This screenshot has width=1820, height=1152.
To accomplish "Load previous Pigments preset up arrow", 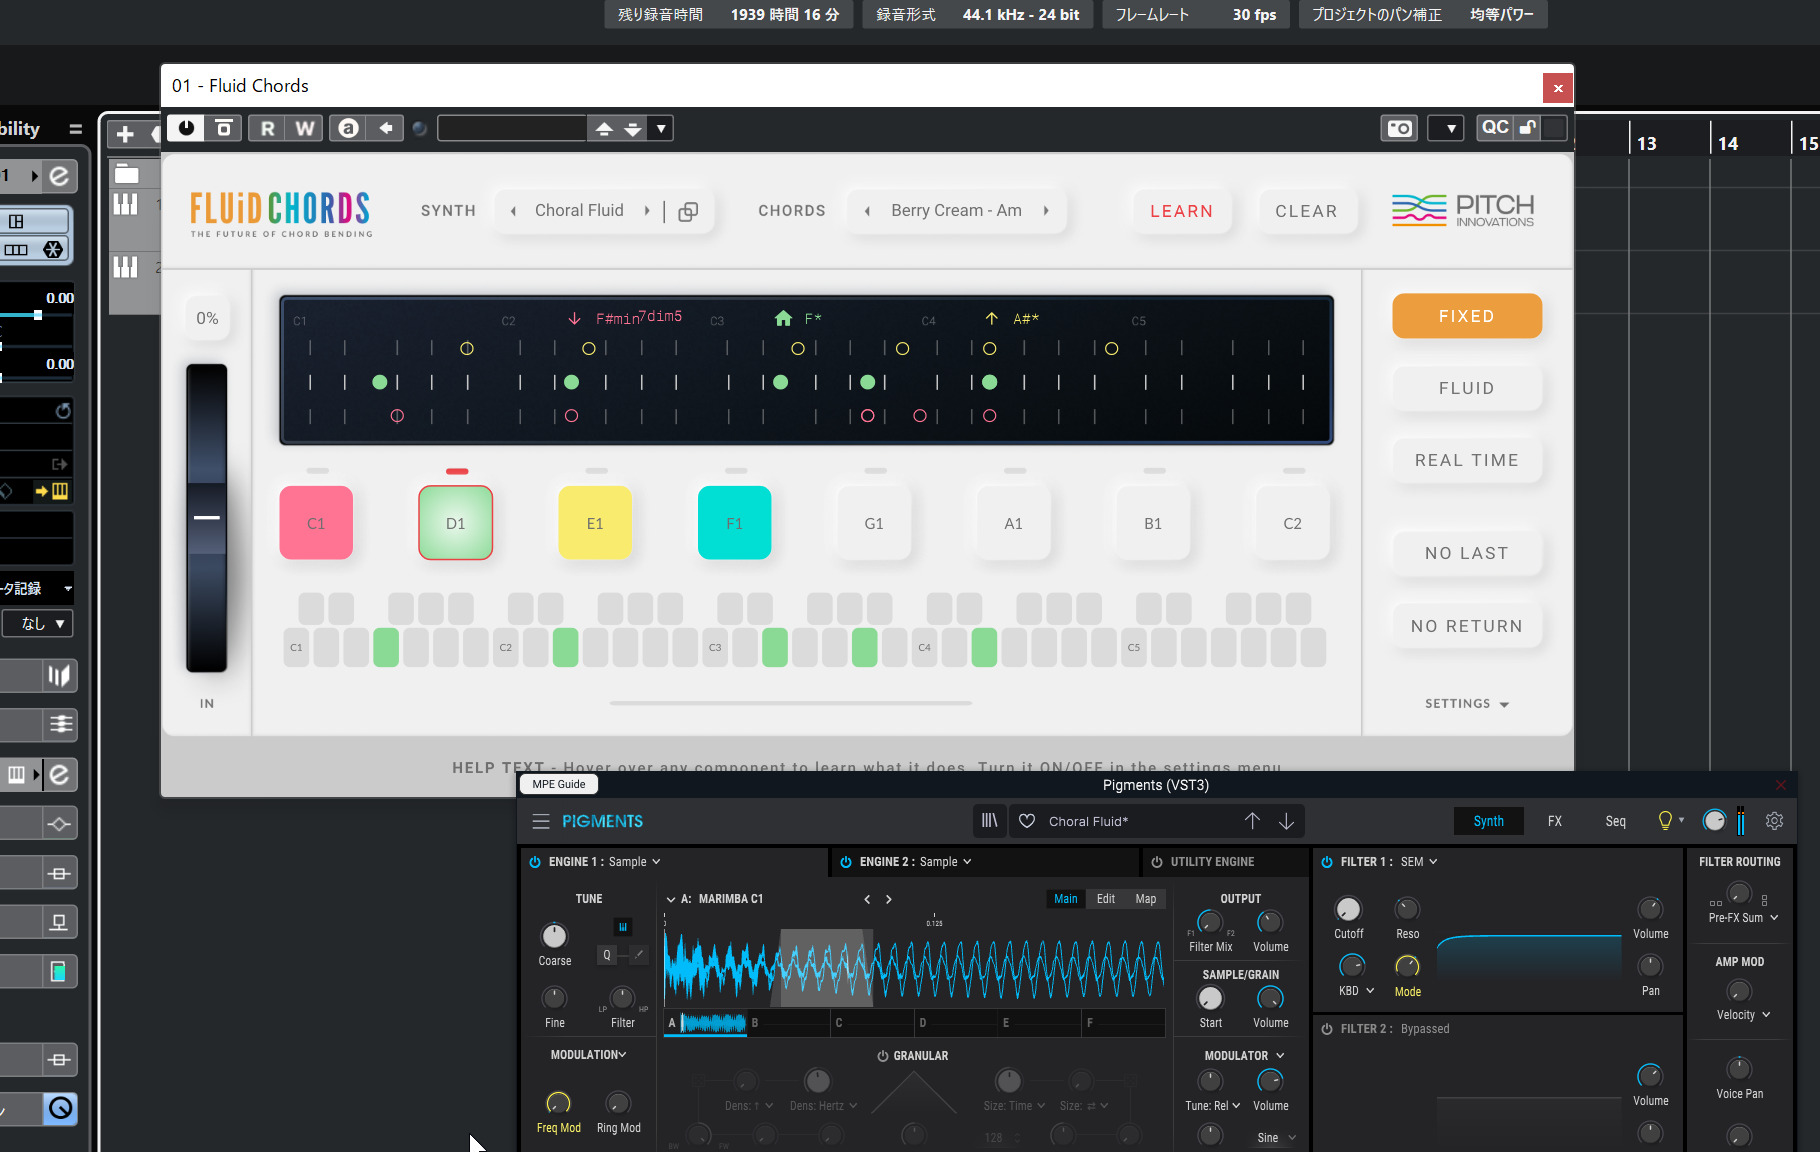I will pyautogui.click(x=1252, y=821).
